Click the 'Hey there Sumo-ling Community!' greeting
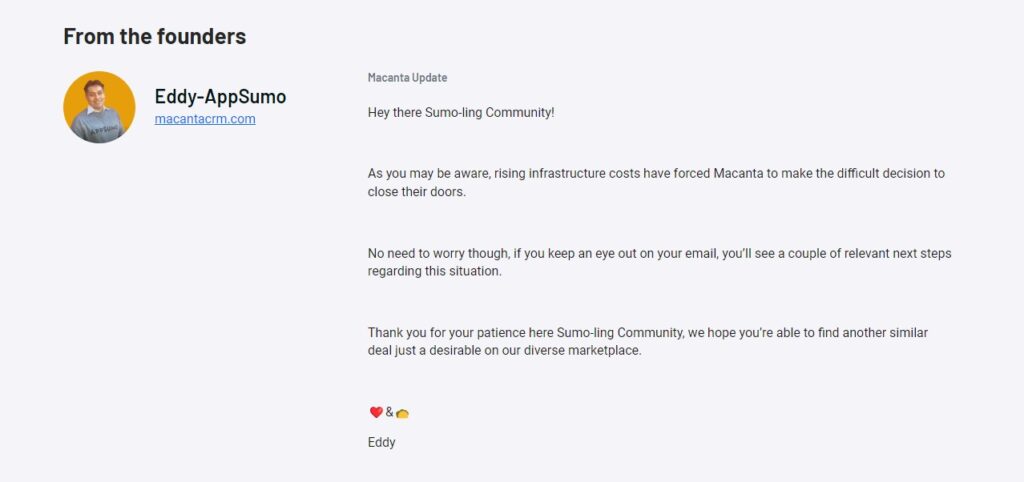The width and height of the screenshot is (1024, 482). 461,112
